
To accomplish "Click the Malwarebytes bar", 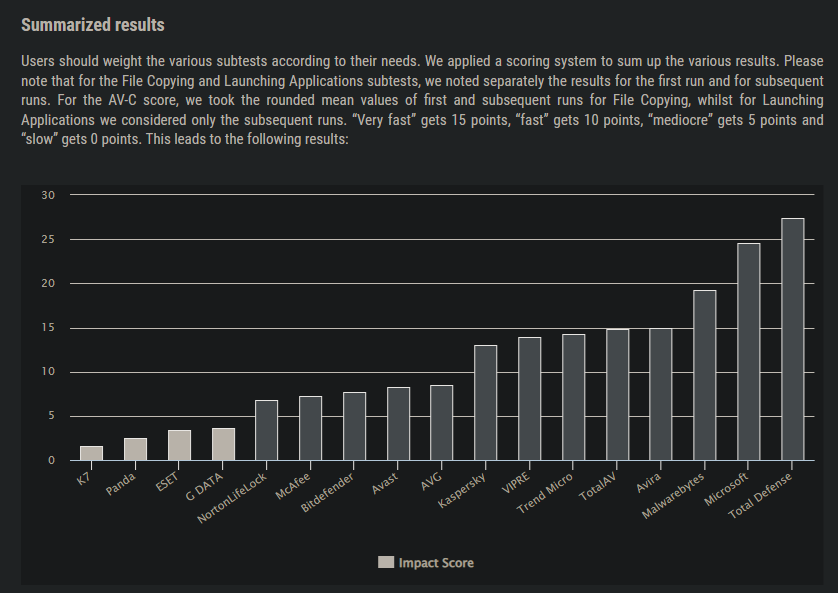I will tap(704, 375).
